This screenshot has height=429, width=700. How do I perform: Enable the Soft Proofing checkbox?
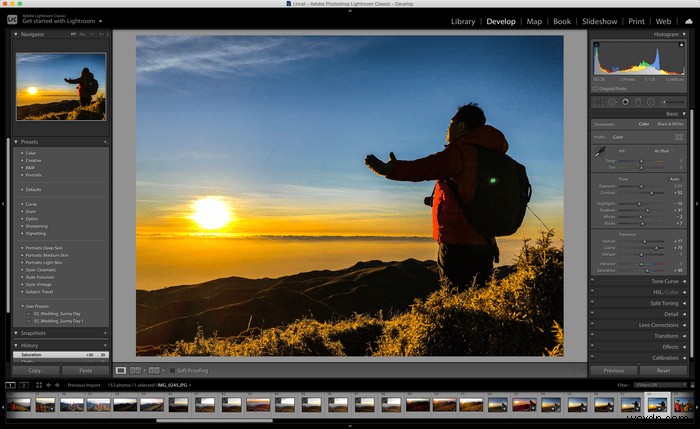coord(172,371)
